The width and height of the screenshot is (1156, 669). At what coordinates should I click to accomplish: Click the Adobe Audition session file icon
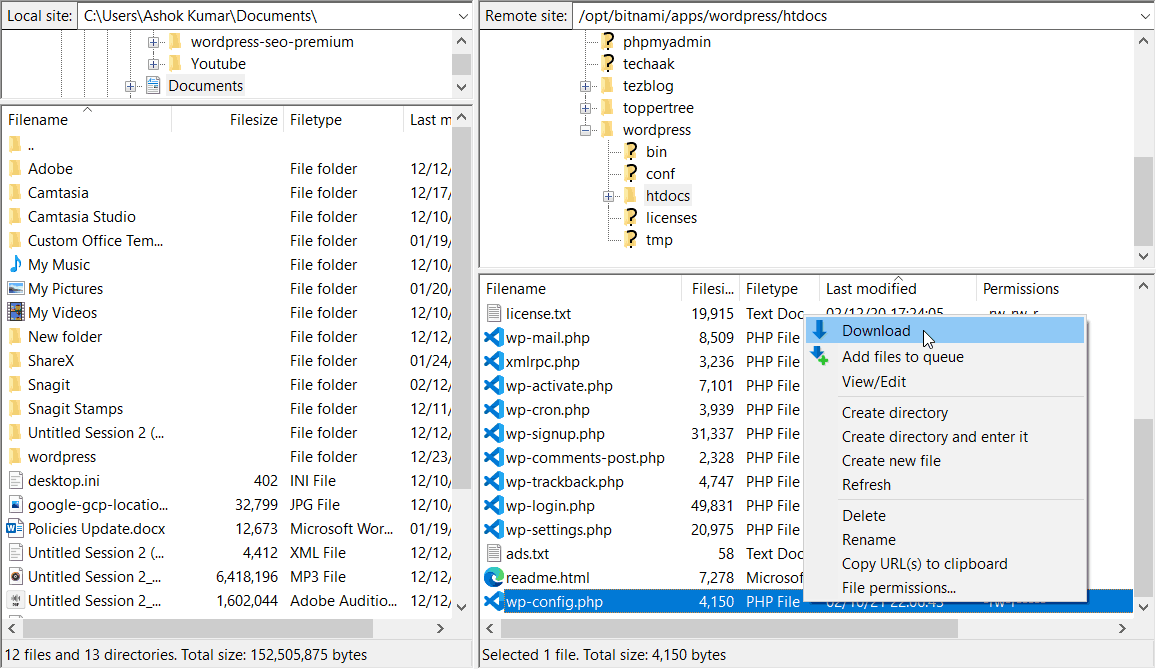[x=15, y=600]
